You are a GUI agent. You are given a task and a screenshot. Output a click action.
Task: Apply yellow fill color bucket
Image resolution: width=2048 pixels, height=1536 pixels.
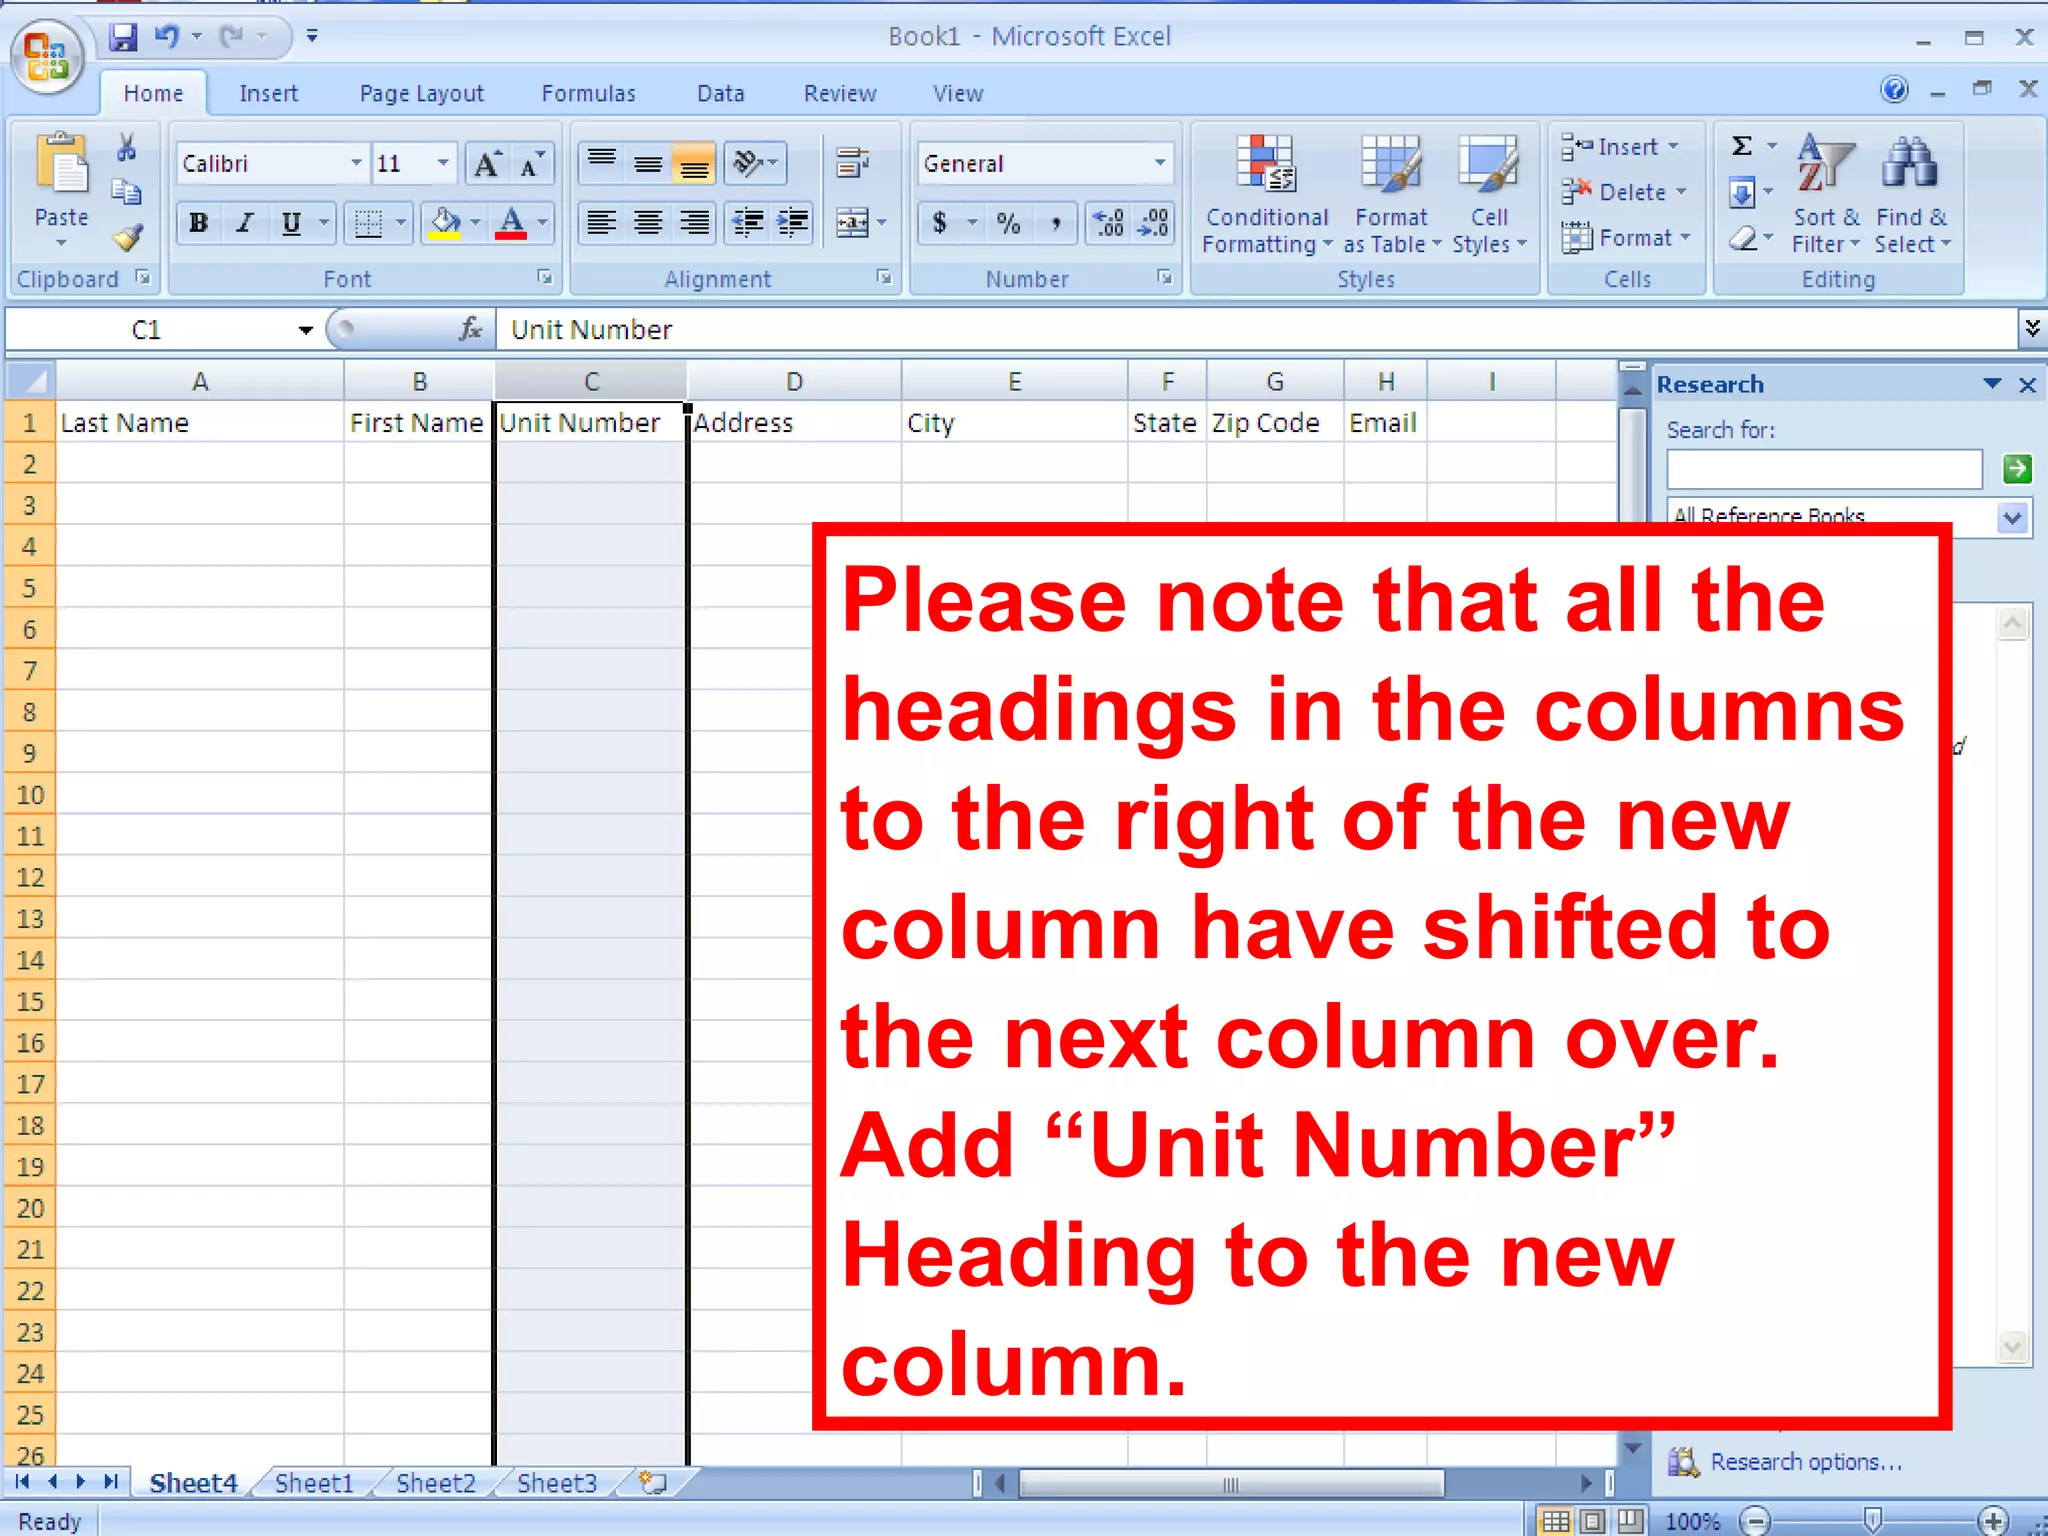445,223
